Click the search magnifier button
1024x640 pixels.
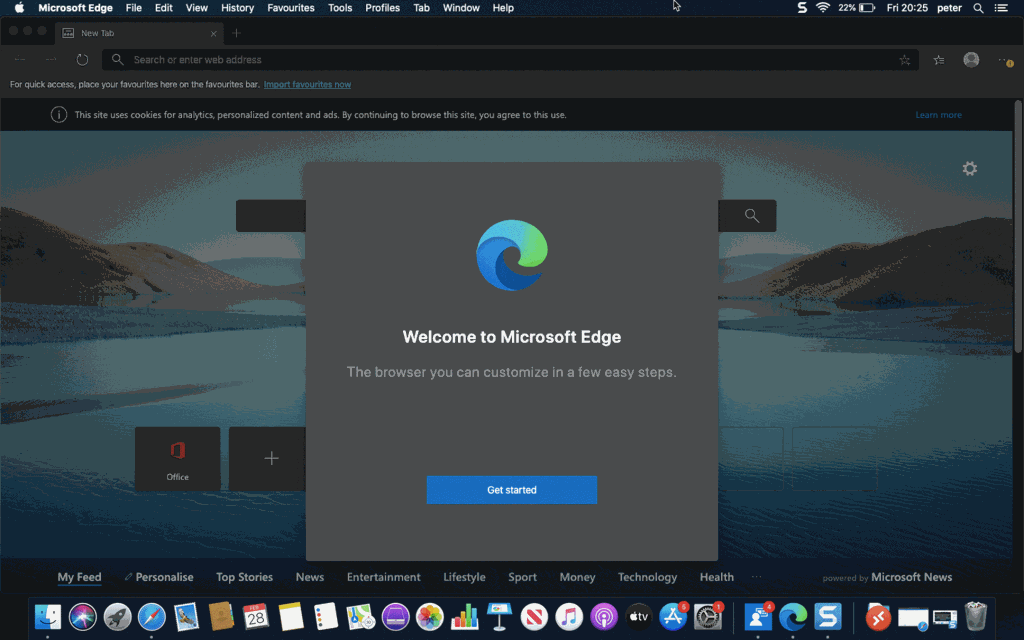coord(751,216)
